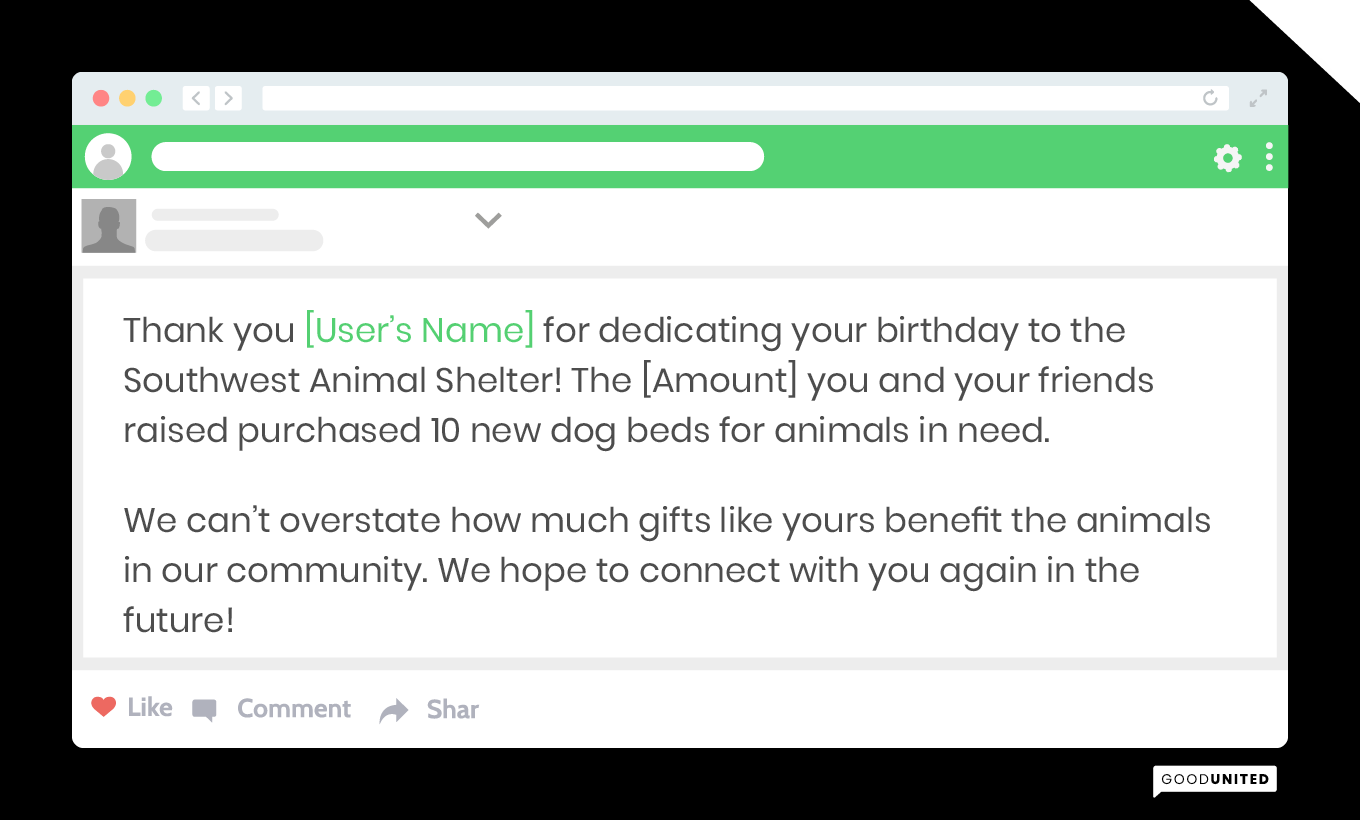Open the settings gear in the green header
Screen dimensions: 1360x820
click(x=1227, y=157)
